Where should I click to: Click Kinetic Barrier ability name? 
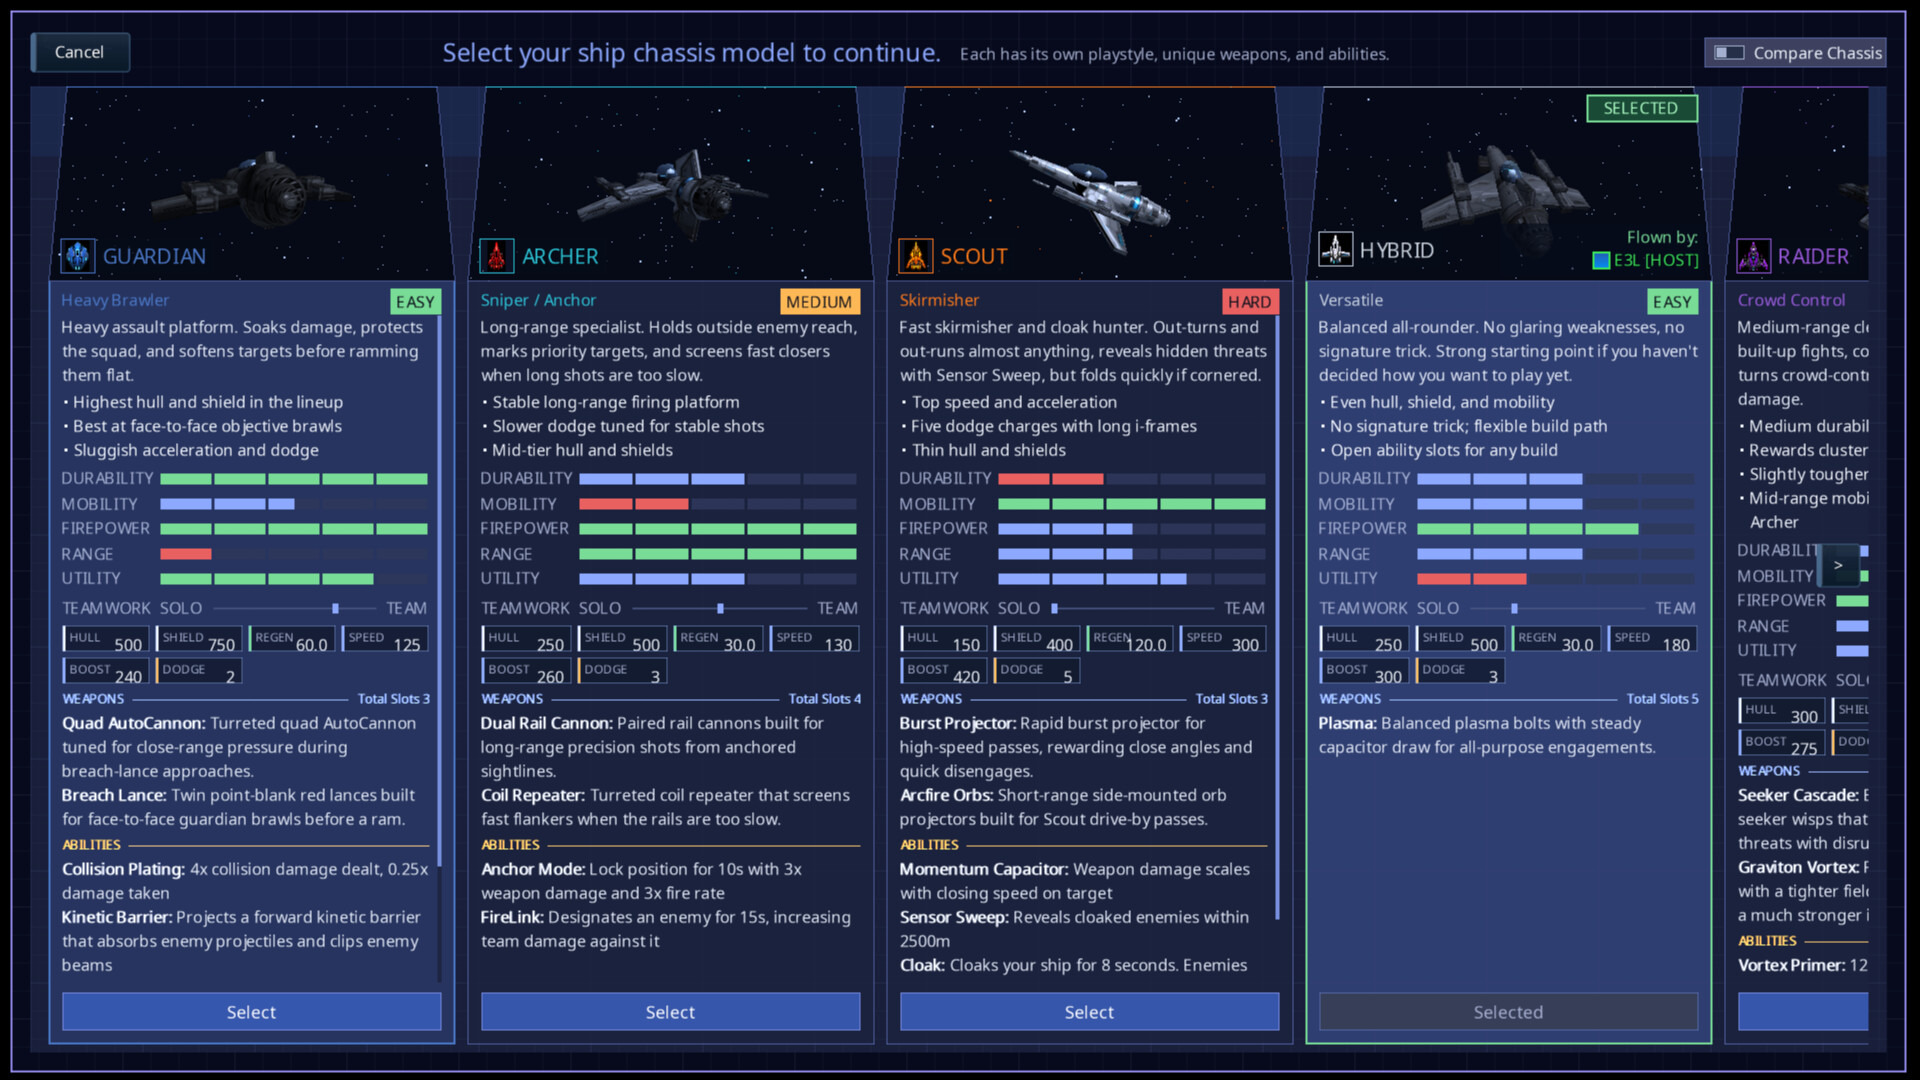(117, 917)
